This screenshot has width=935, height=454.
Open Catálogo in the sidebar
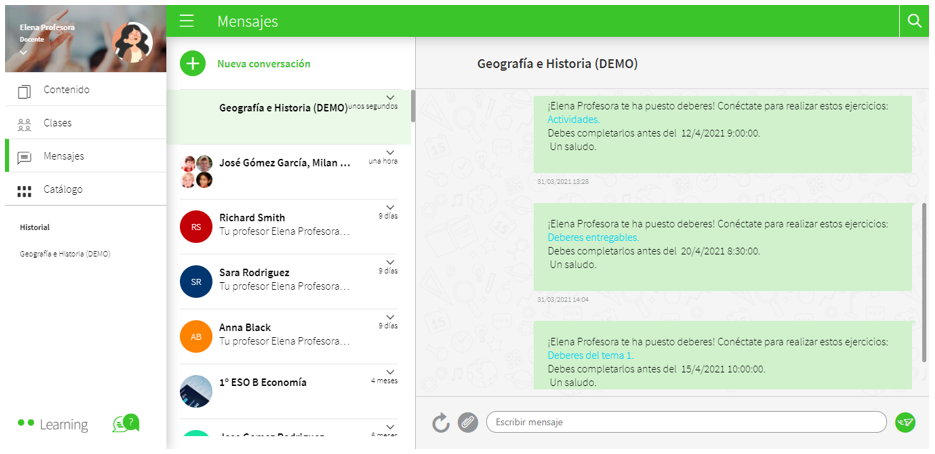[x=62, y=189]
